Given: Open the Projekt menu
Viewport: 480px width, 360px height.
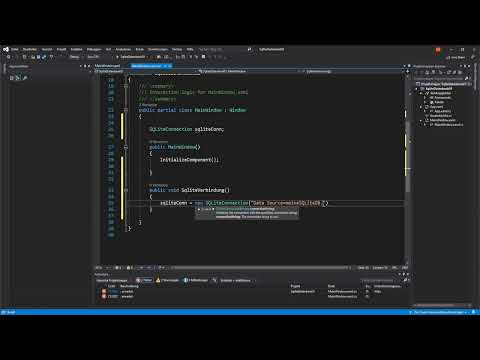Looking at the screenshot, I should click(61, 49).
